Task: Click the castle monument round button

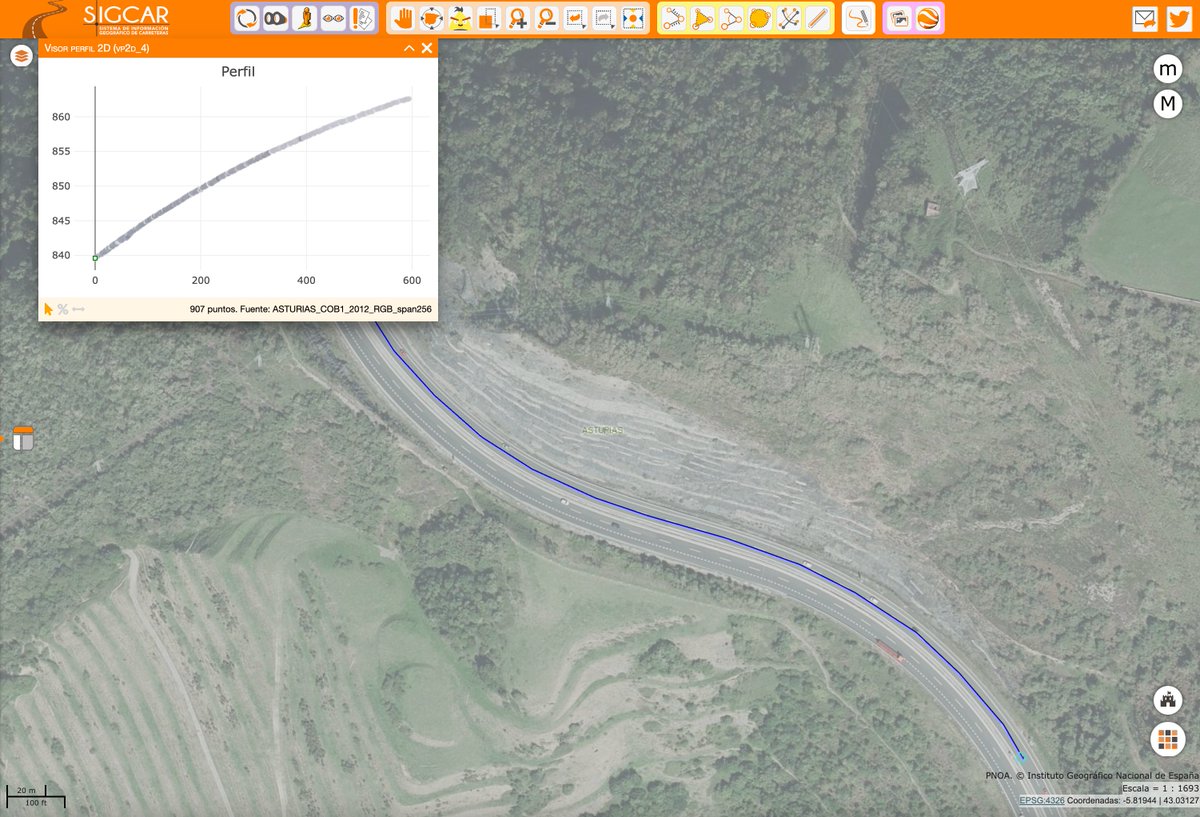Action: coord(1167,701)
